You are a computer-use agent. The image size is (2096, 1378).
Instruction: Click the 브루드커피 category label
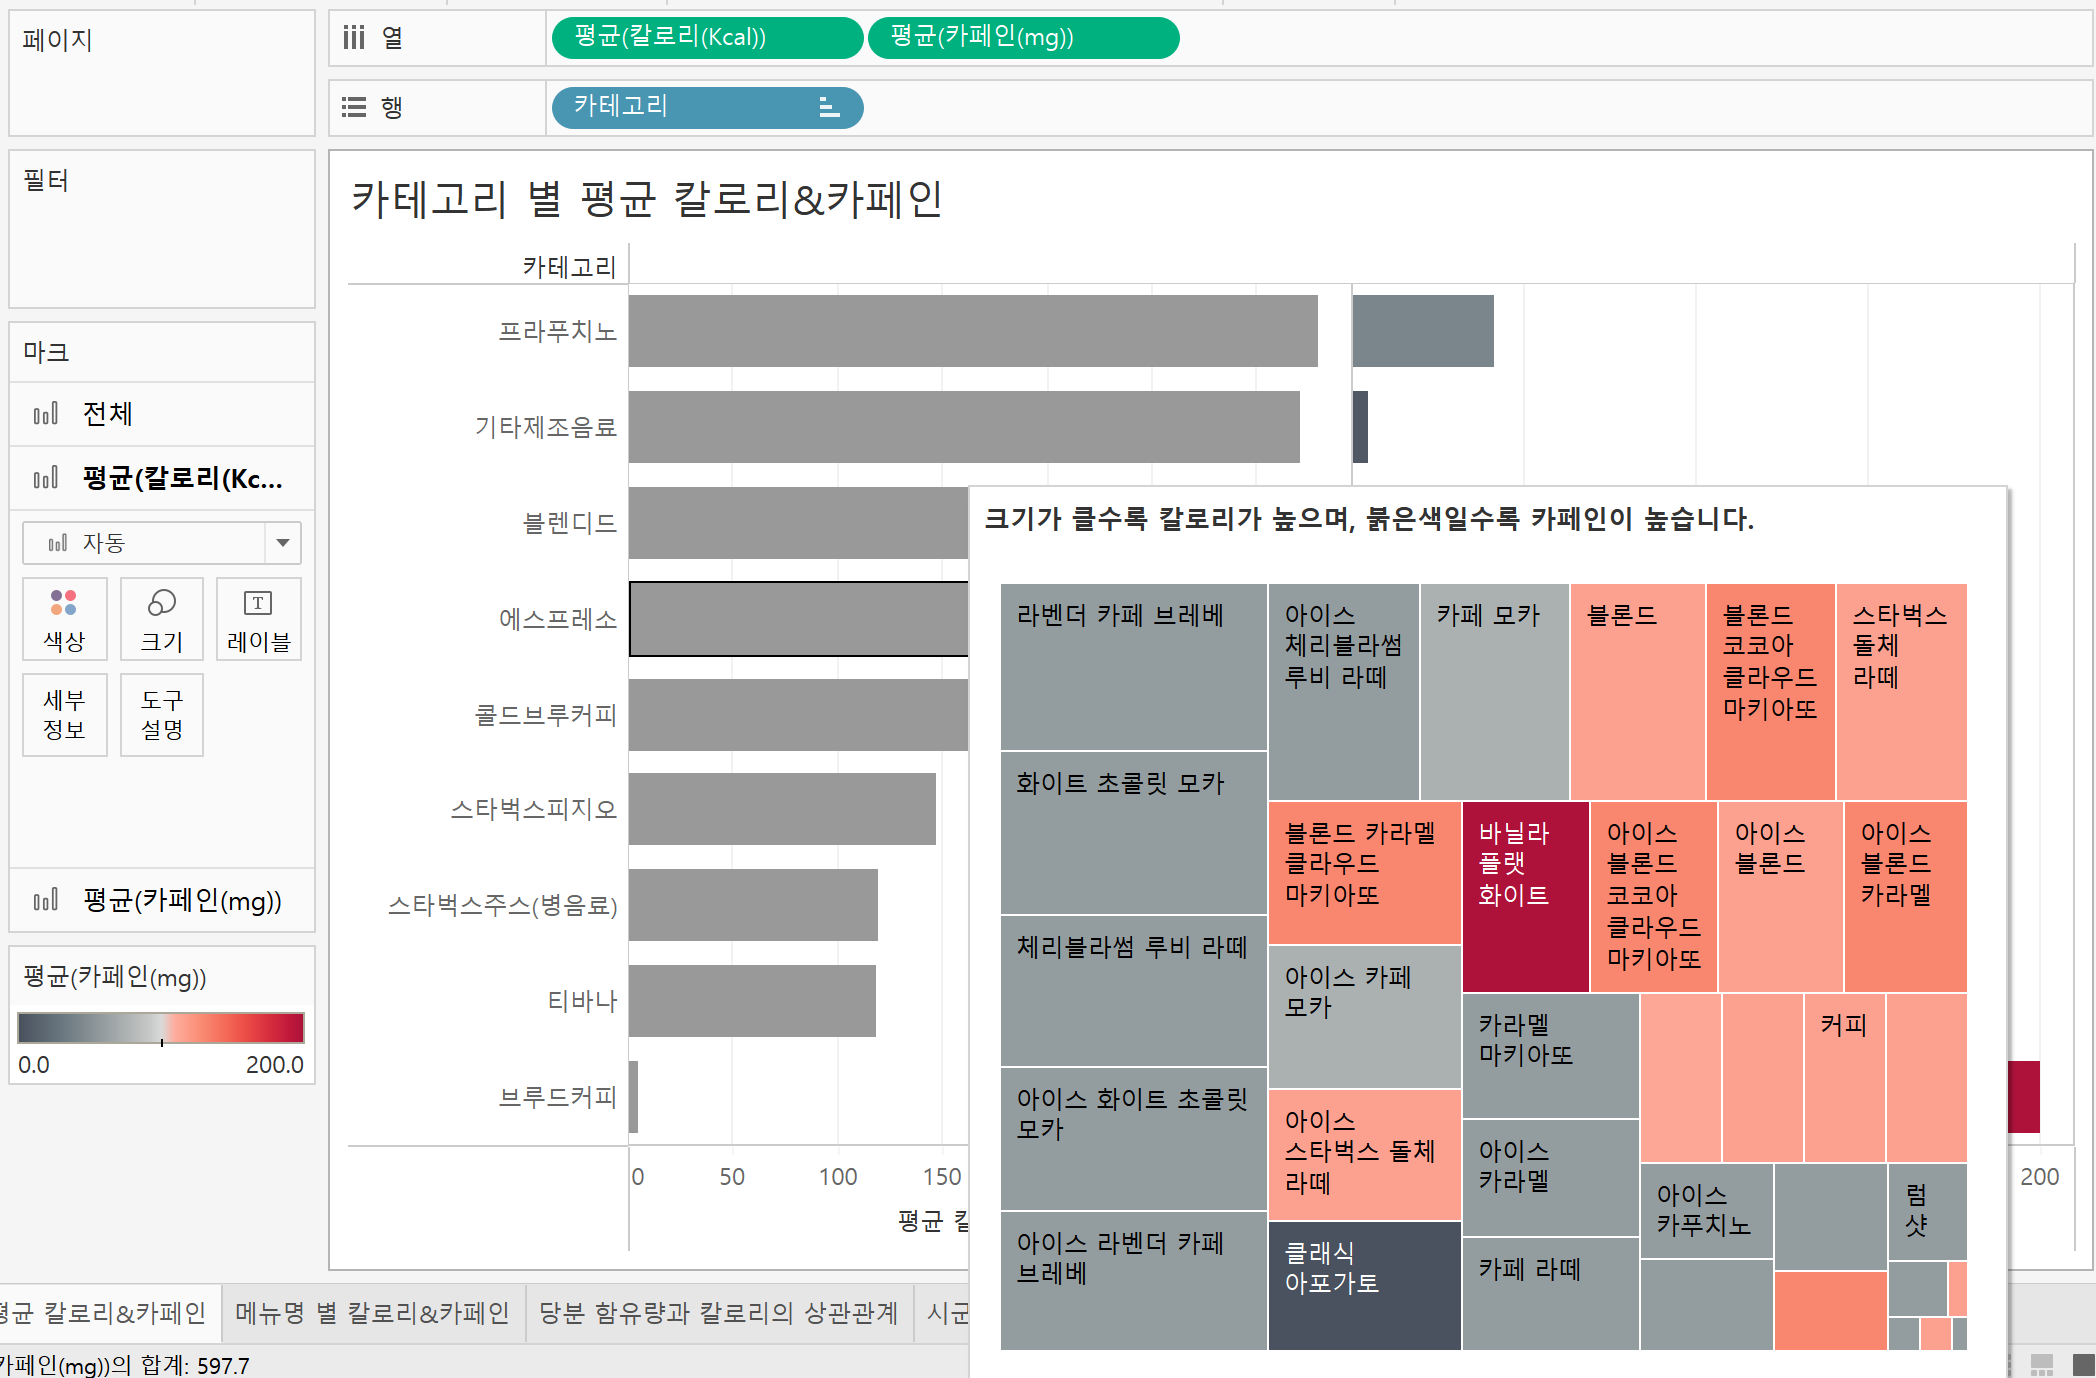pyautogui.click(x=557, y=1097)
